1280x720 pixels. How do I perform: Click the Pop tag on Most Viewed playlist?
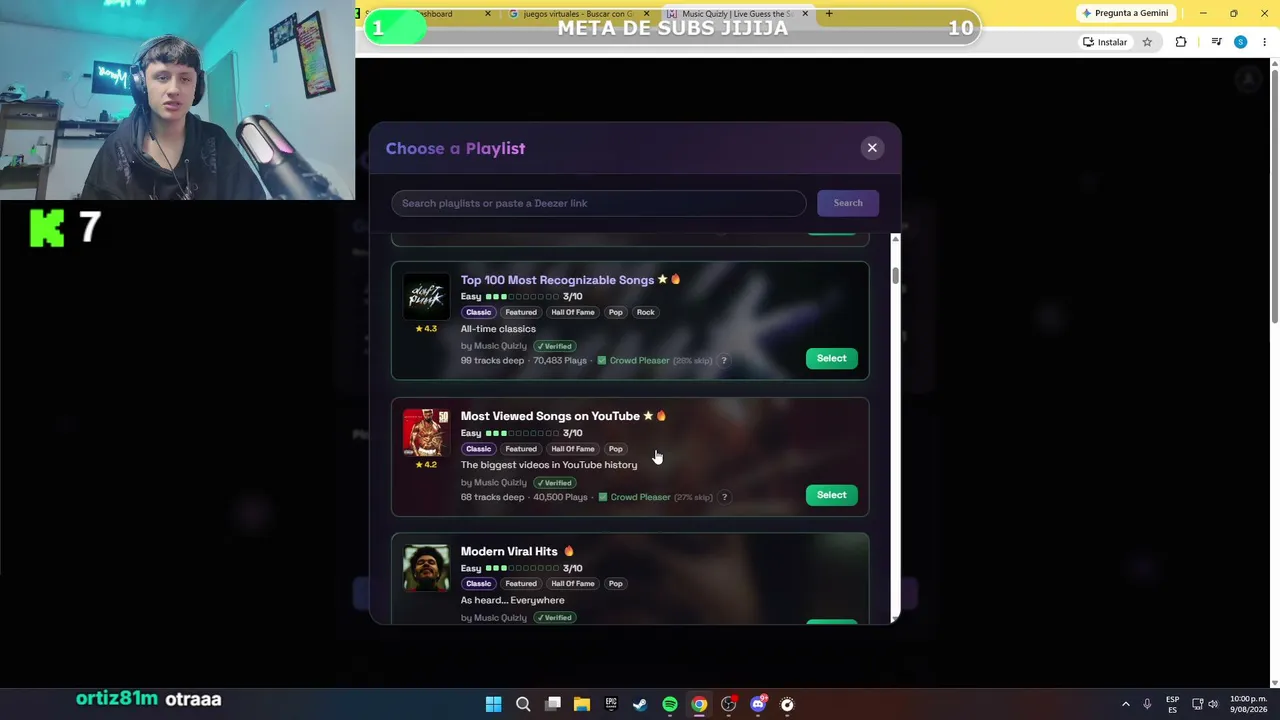616,449
